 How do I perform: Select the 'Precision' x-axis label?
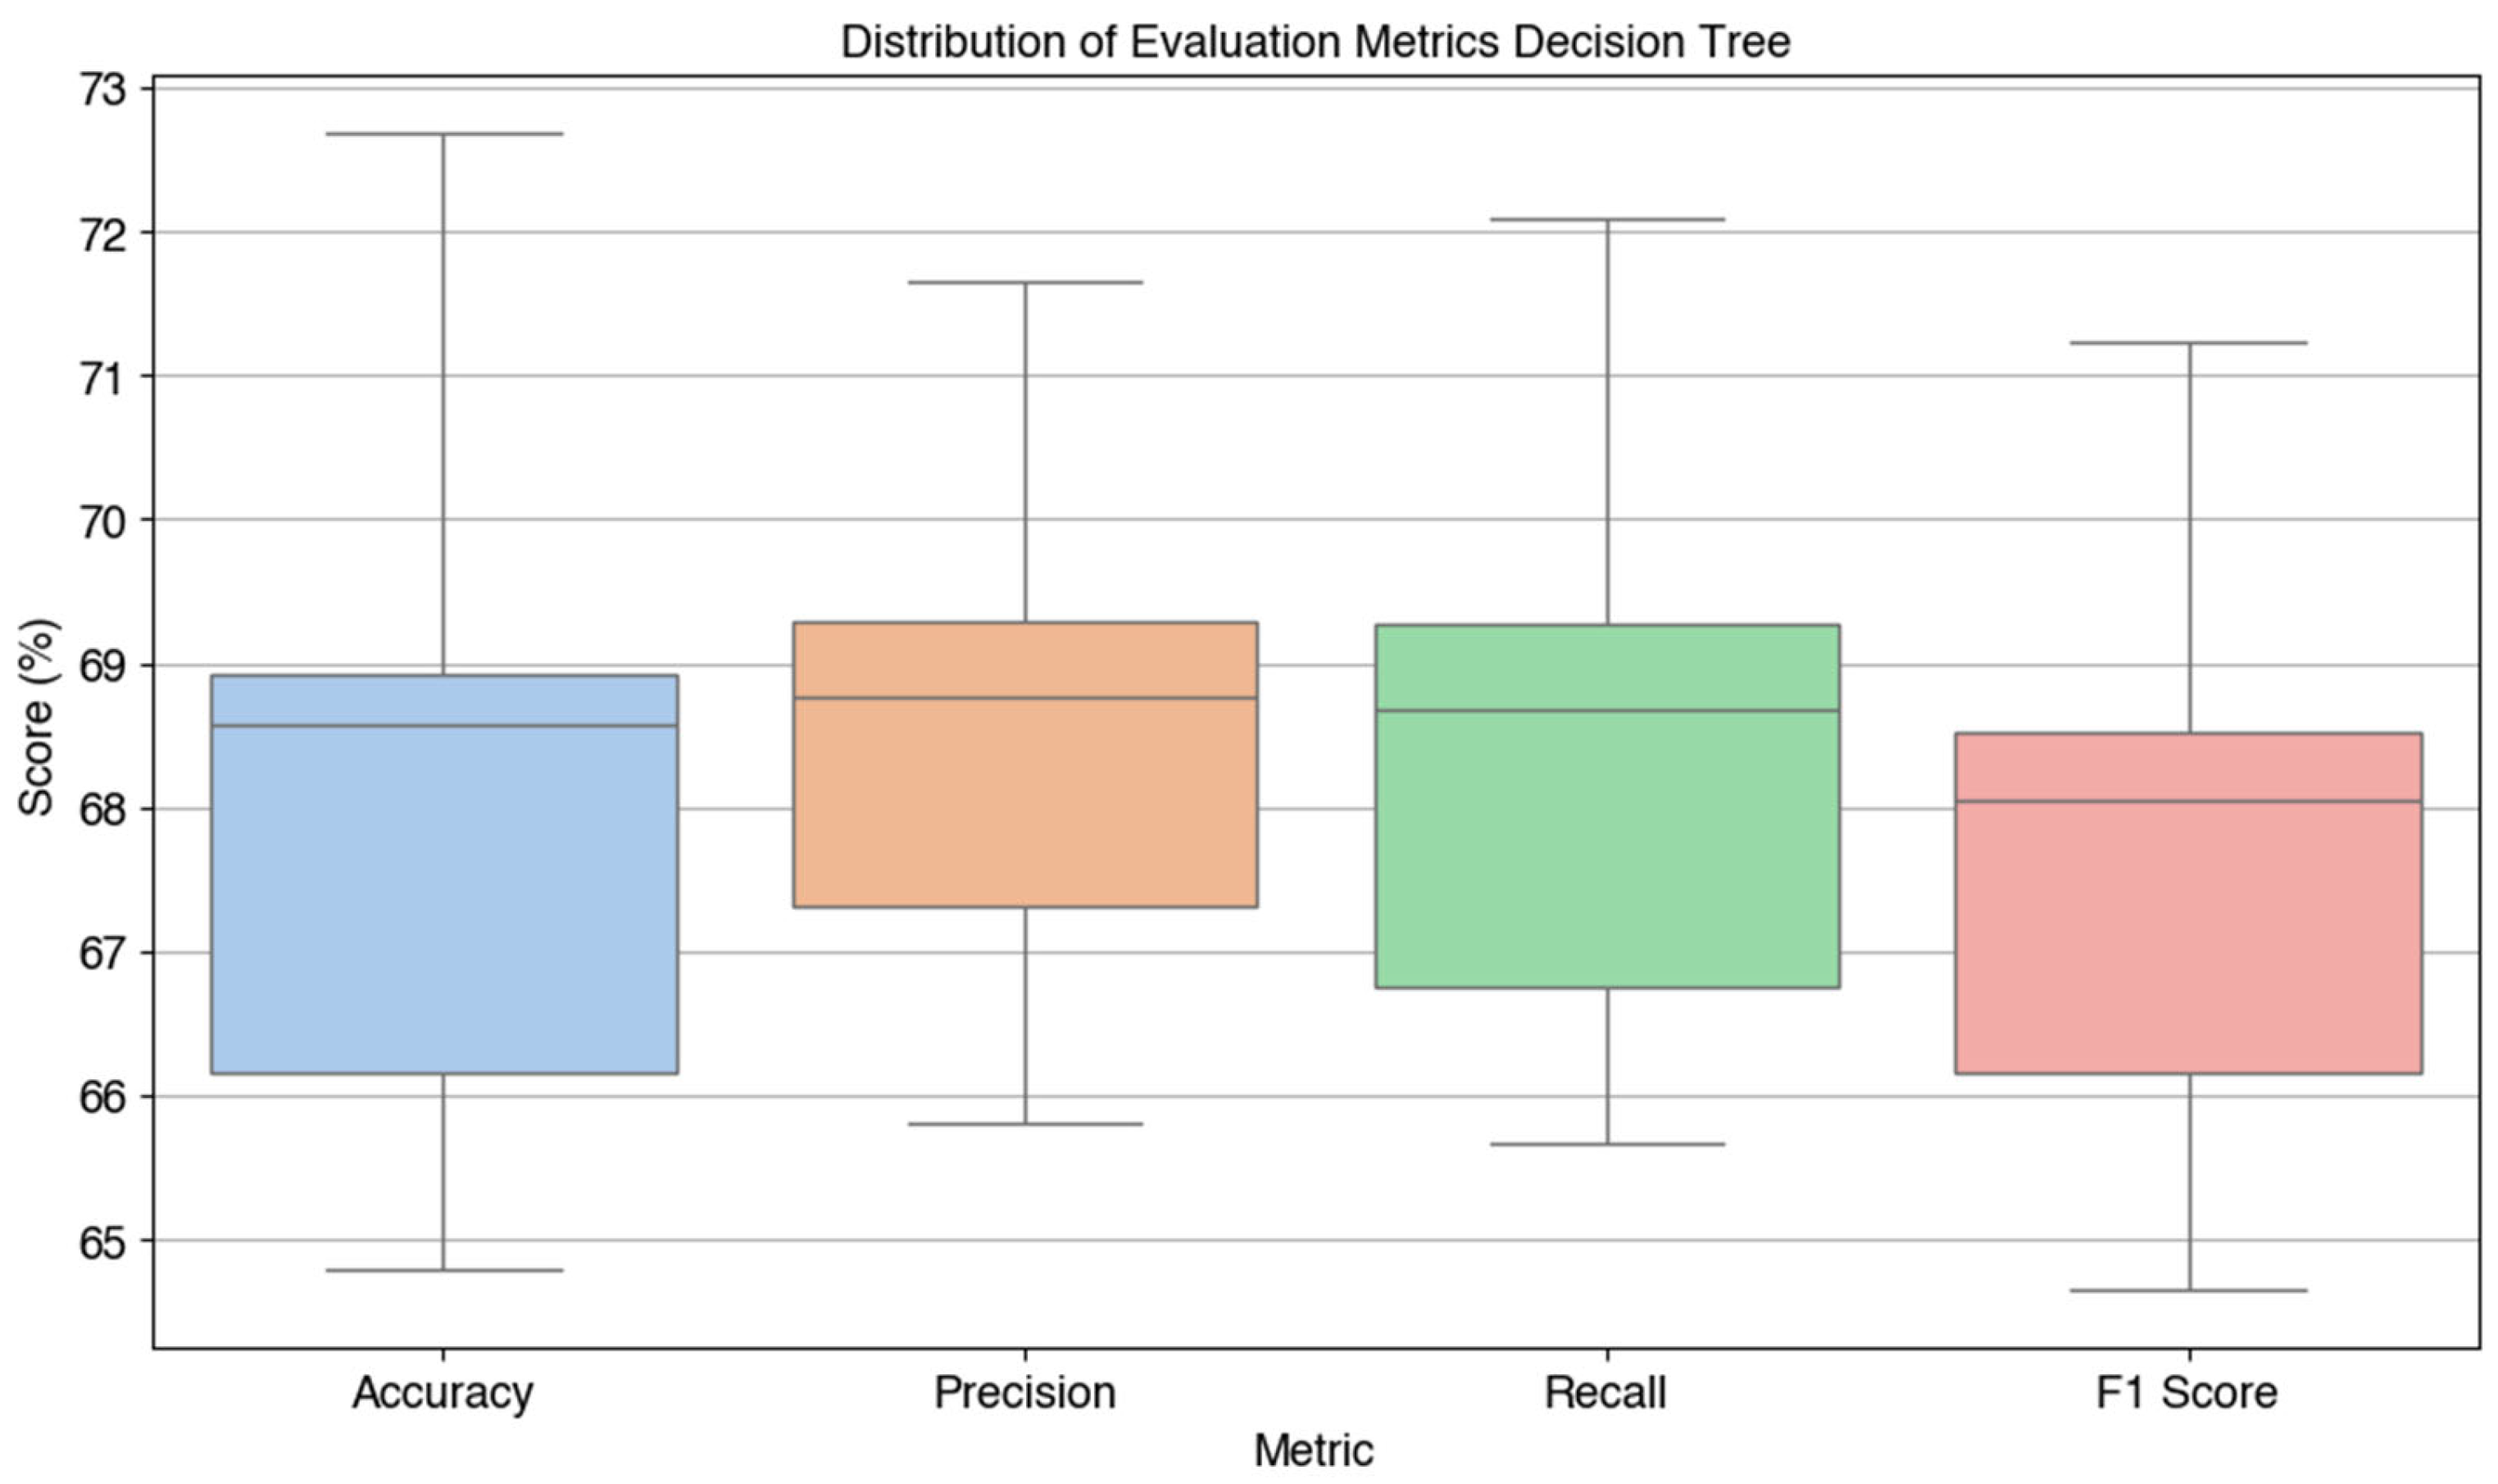1025,1393
